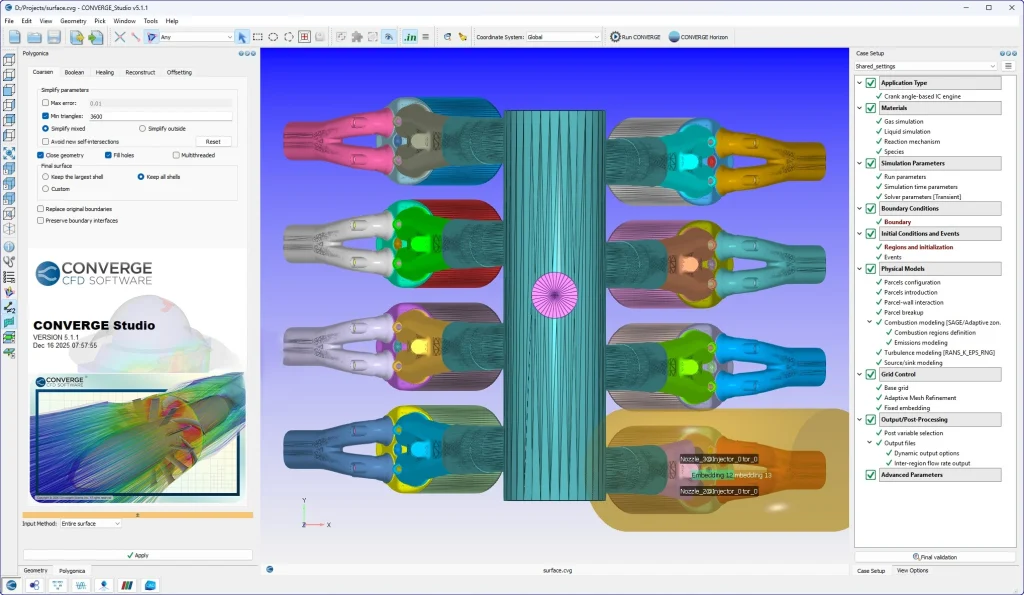The height and width of the screenshot is (595, 1024).
Task: Click the info icon in left sidebar
Action: pyautogui.click(x=9, y=246)
